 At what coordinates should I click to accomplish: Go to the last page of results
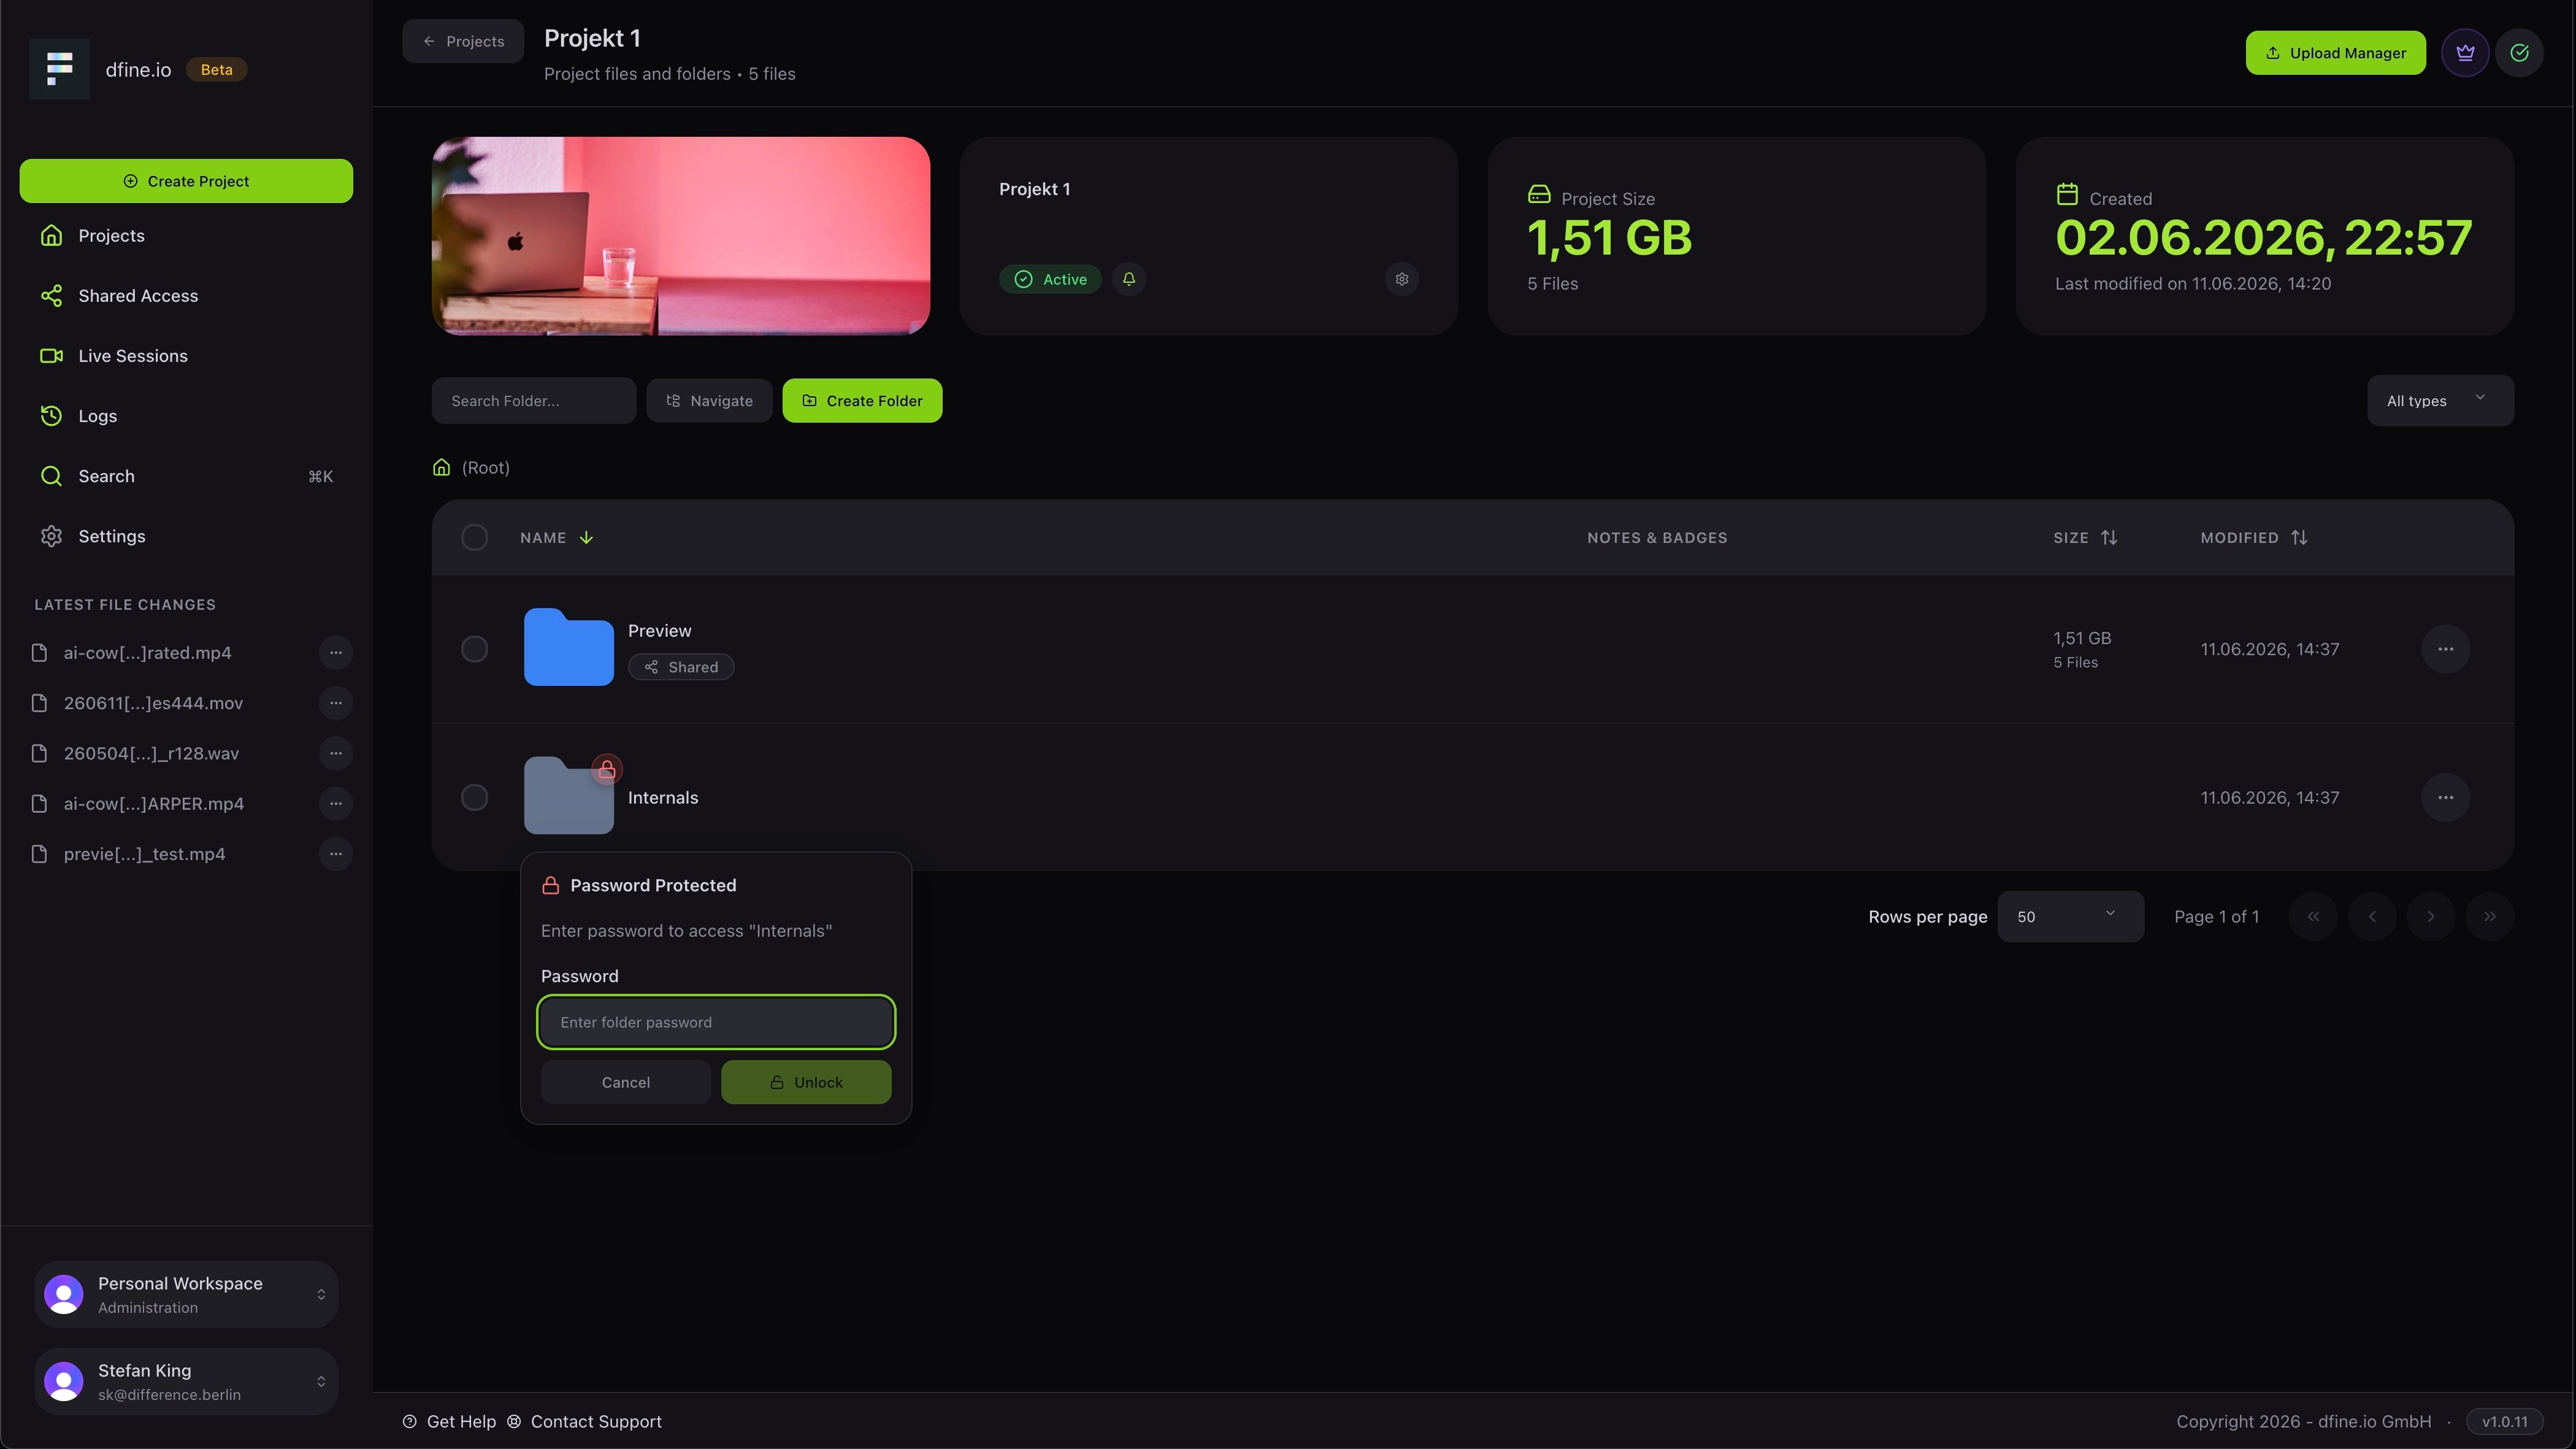(x=2489, y=916)
